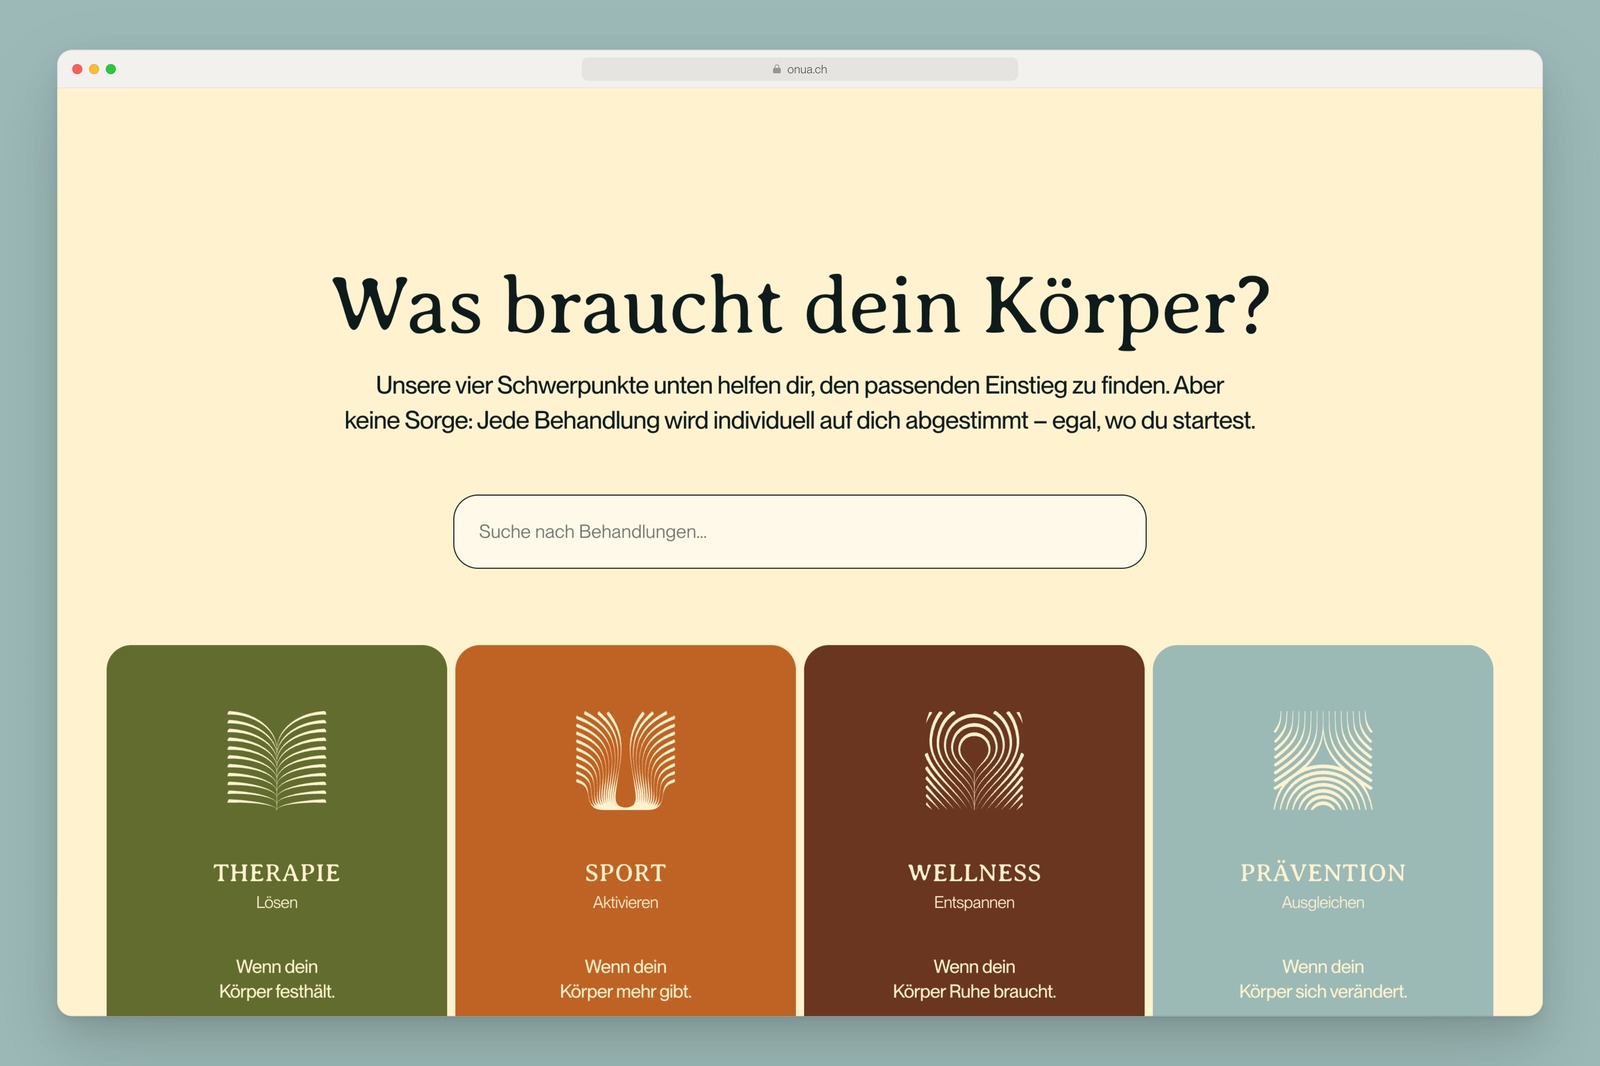
Task: Click the 'Lösen' subtitle text
Action: 277,903
